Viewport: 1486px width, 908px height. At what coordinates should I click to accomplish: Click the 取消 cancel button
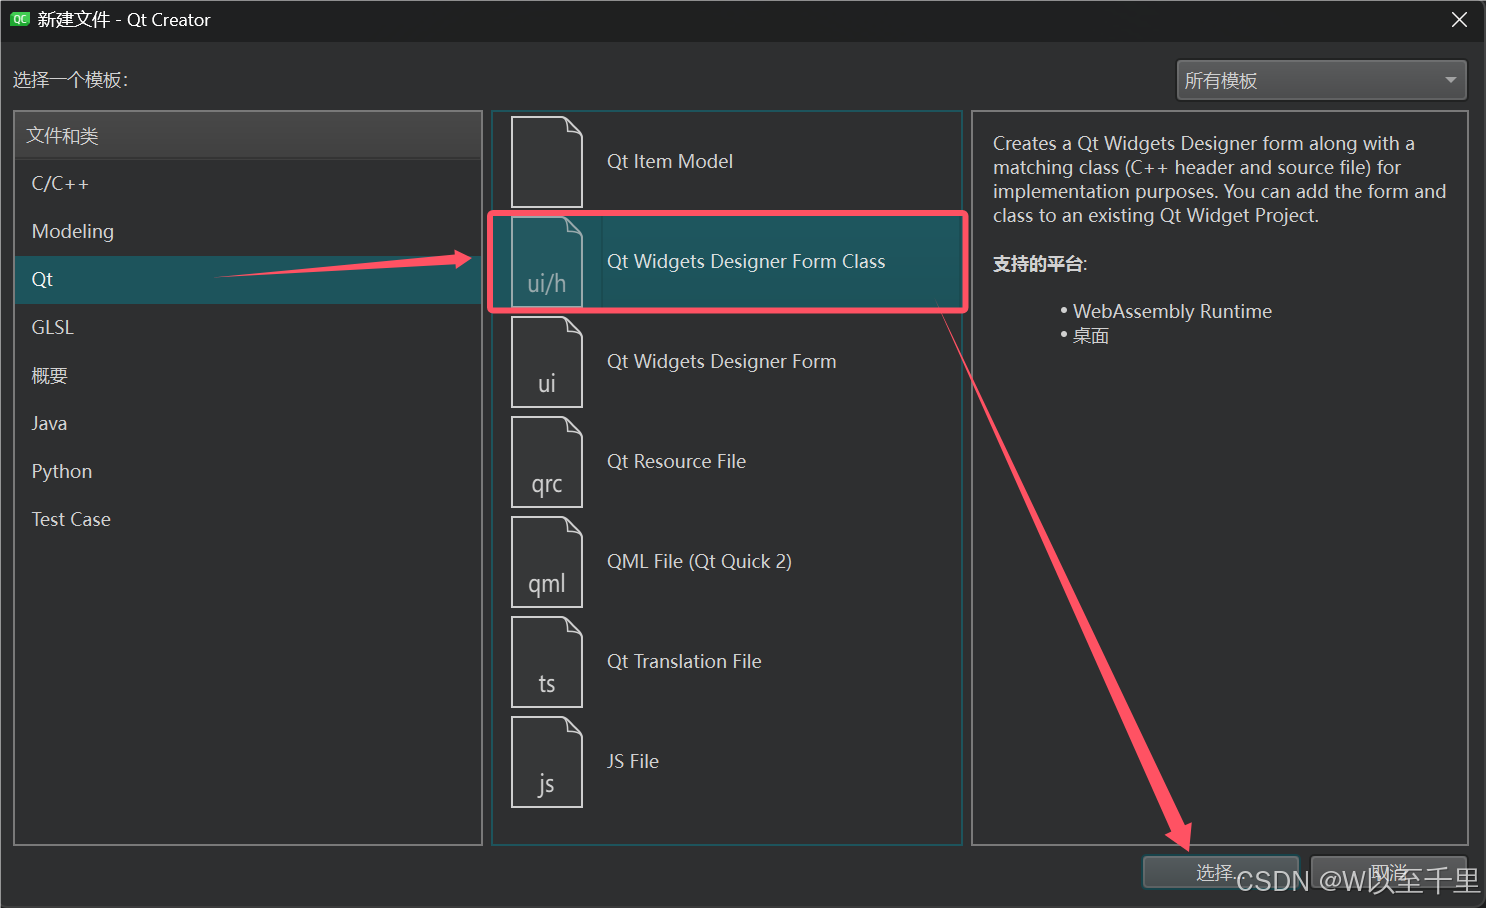click(1389, 873)
